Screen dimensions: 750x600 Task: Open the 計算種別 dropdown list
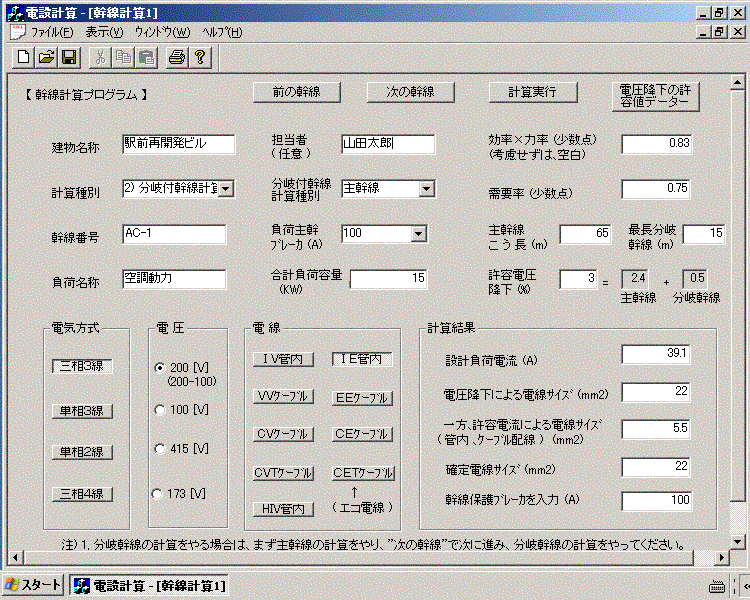point(226,188)
